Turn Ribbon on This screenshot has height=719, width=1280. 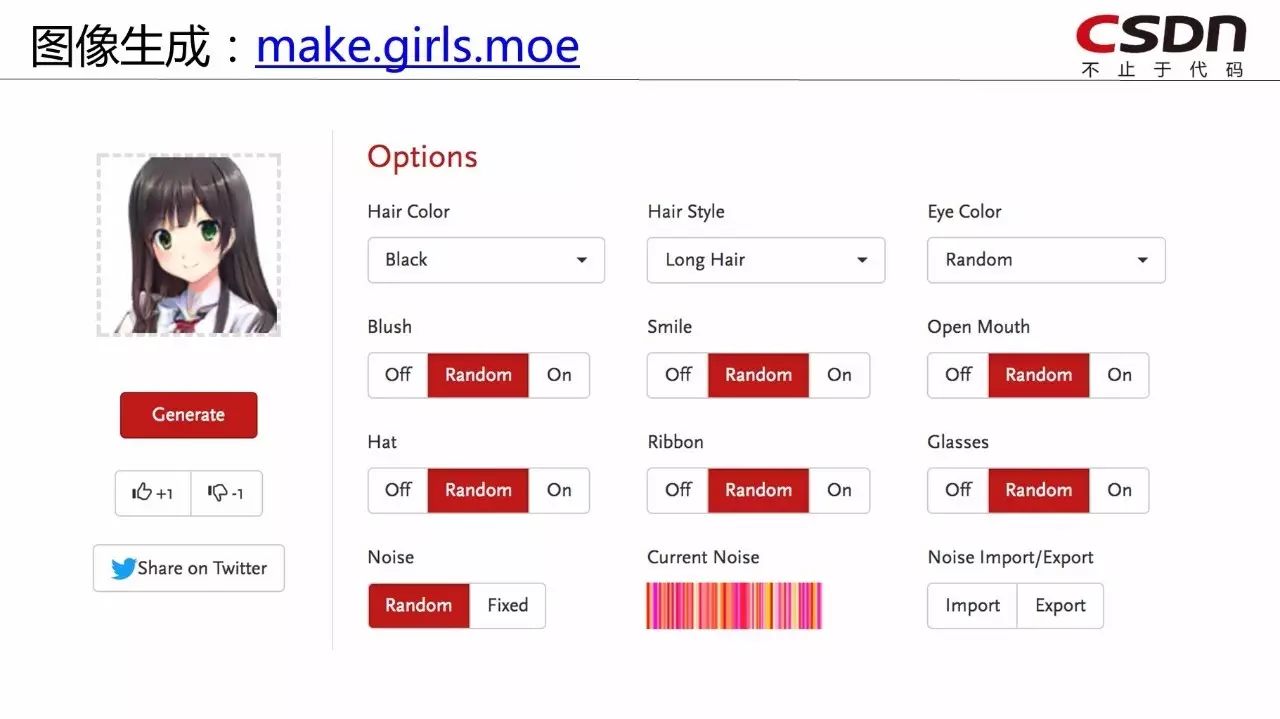click(x=839, y=490)
